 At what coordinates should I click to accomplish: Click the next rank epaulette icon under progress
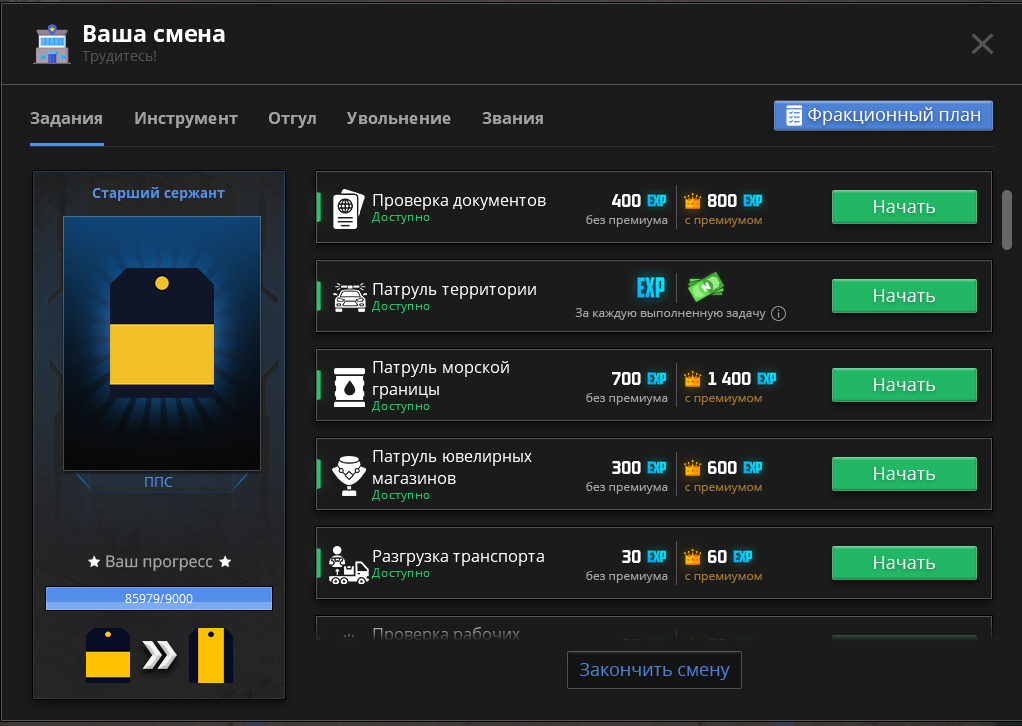211,656
